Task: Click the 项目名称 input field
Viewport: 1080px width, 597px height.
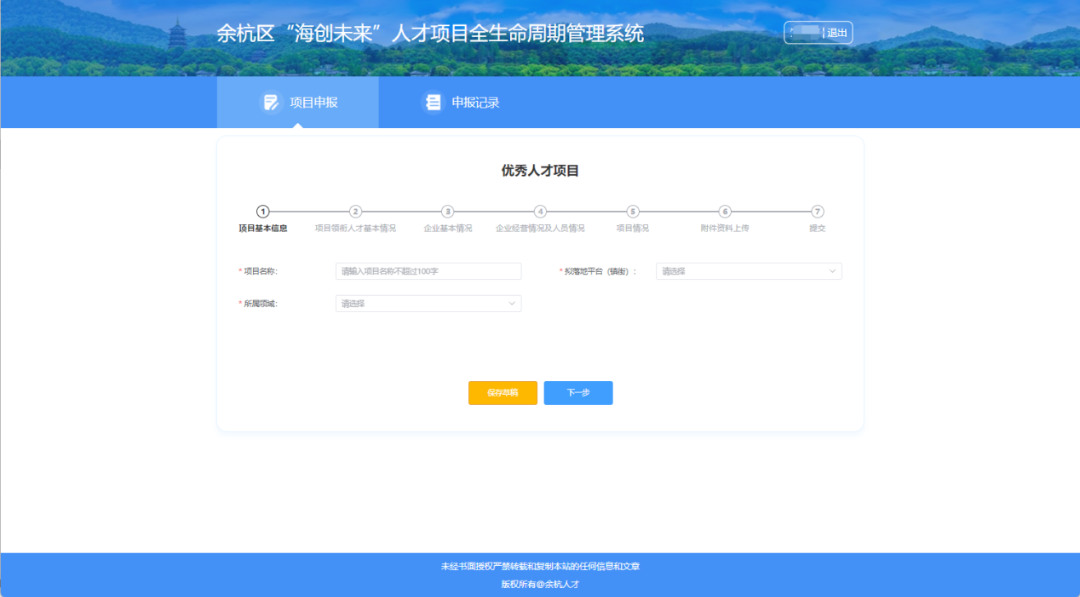Action: tap(428, 271)
